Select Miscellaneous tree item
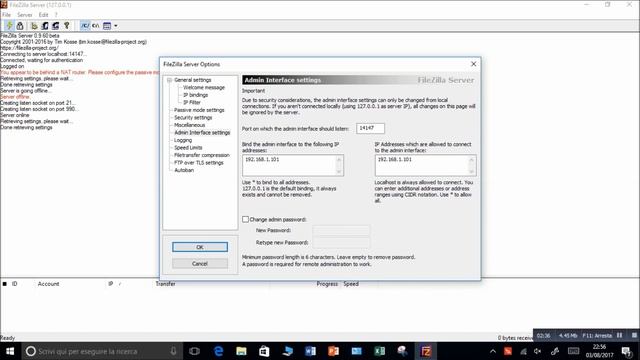The height and width of the screenshot is (360, 640). [x=189, y=125]
